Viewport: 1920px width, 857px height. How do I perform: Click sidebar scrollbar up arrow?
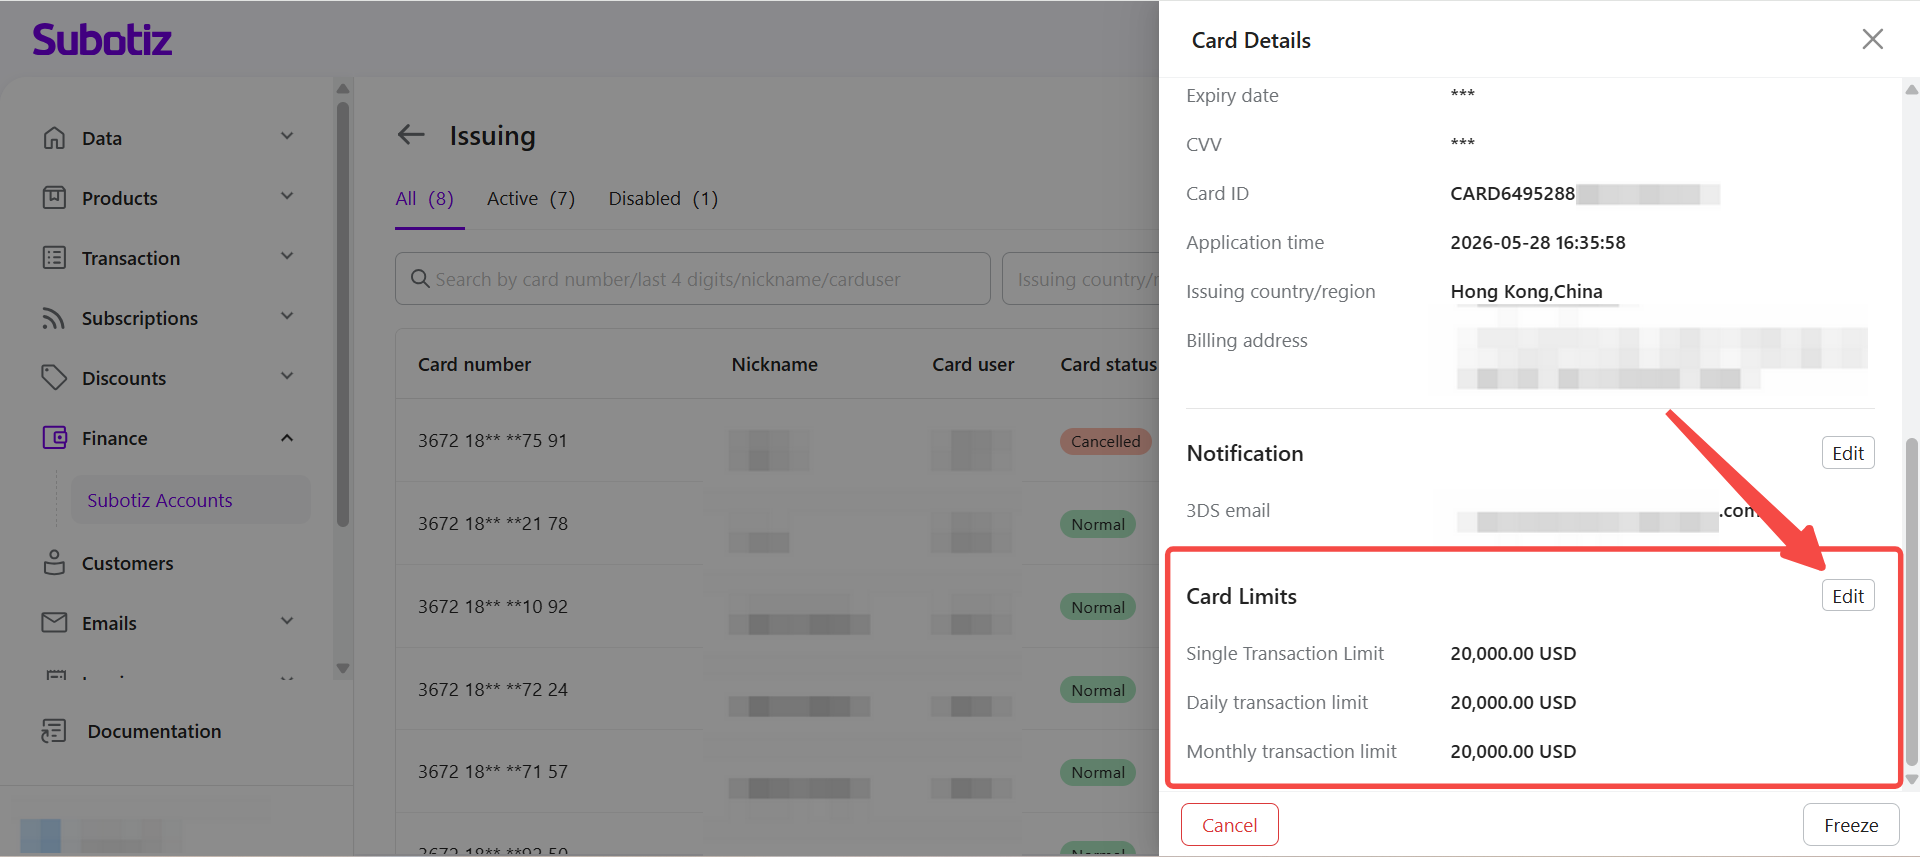pos(343,88)
